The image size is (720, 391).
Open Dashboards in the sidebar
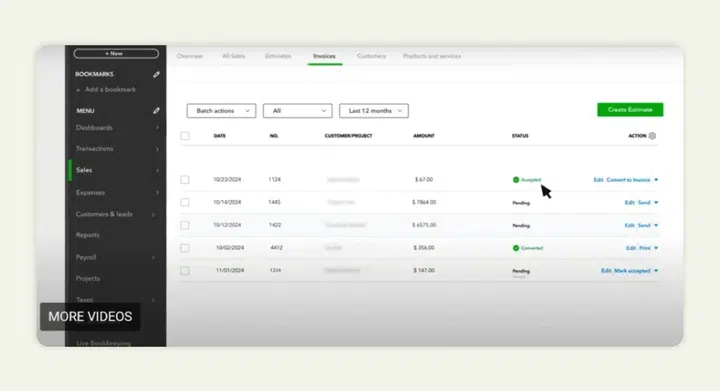click(x=94, y=128)
